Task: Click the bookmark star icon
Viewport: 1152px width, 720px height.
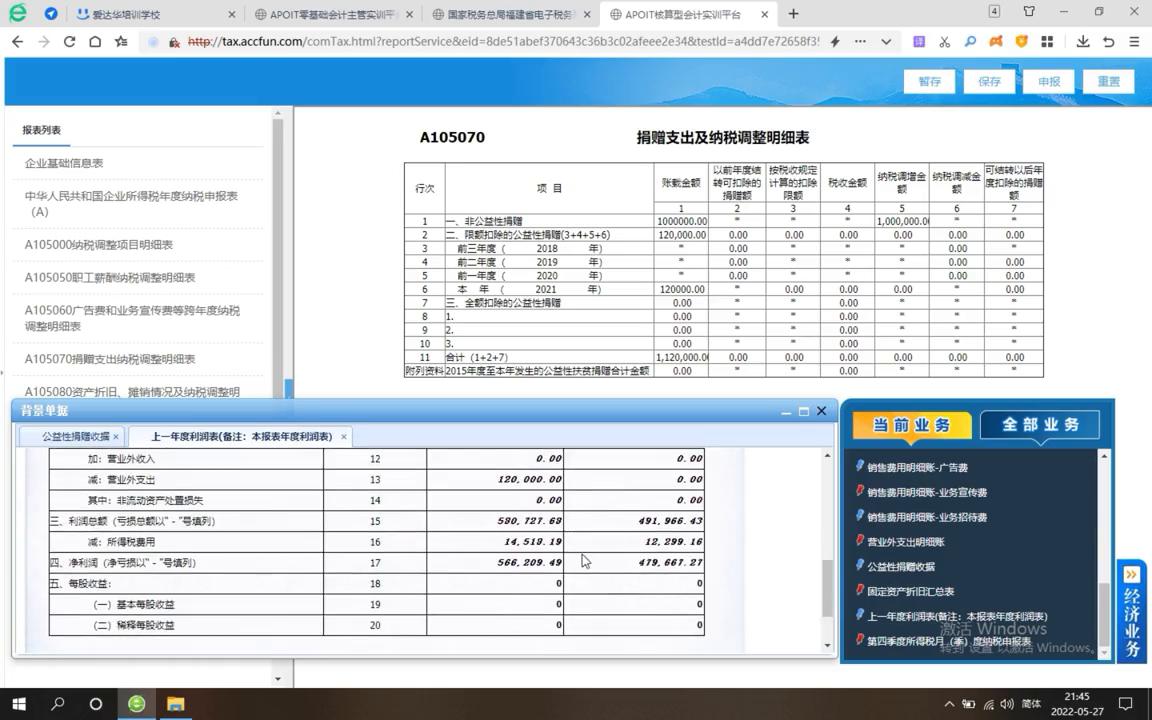Action: pyautogui.click(x=122, y=43)
